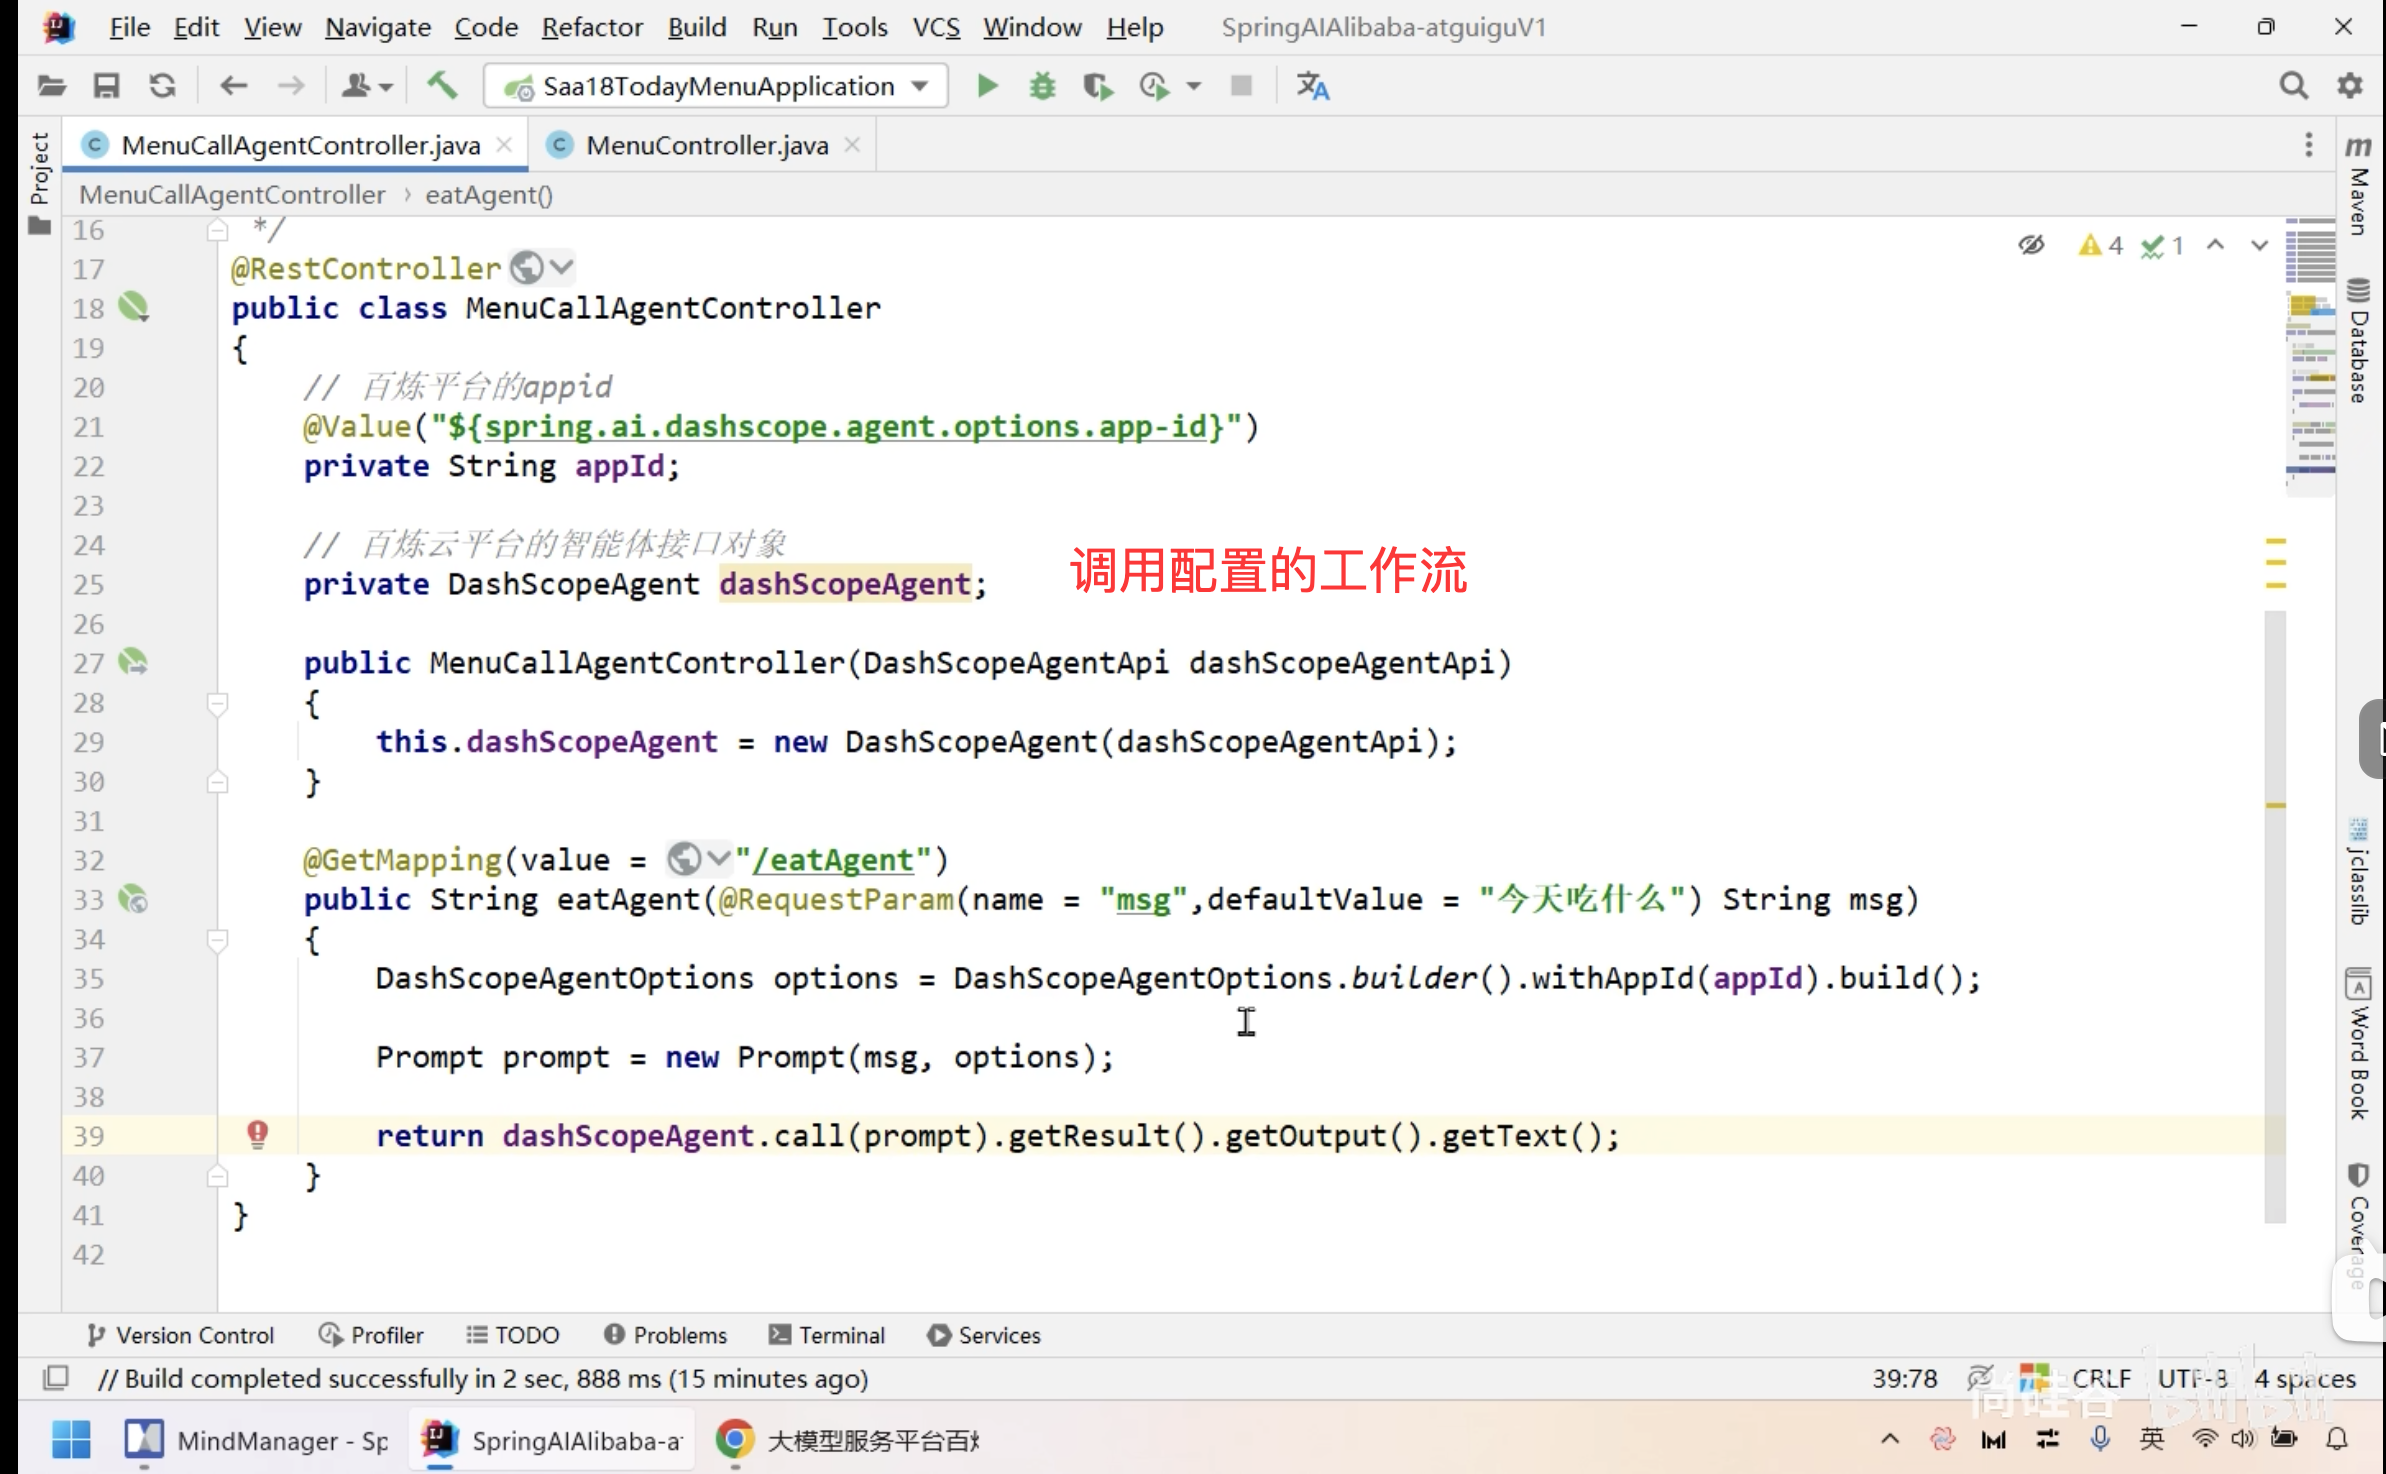
Task: Click Run with Coverage shield icon
Action: pos(1097,86)
